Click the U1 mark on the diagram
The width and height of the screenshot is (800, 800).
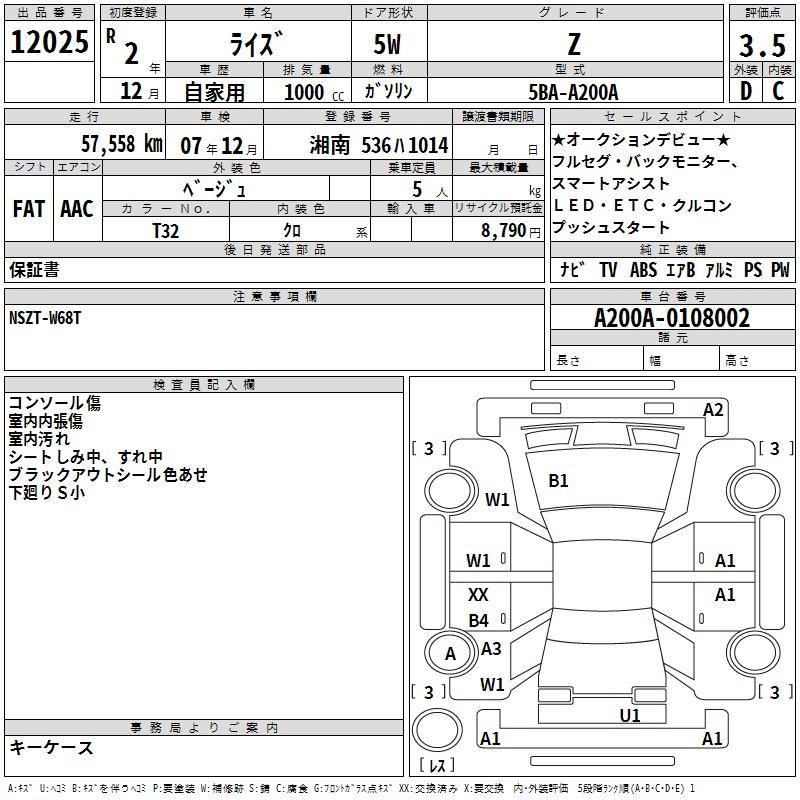click(x=630, y=716)
